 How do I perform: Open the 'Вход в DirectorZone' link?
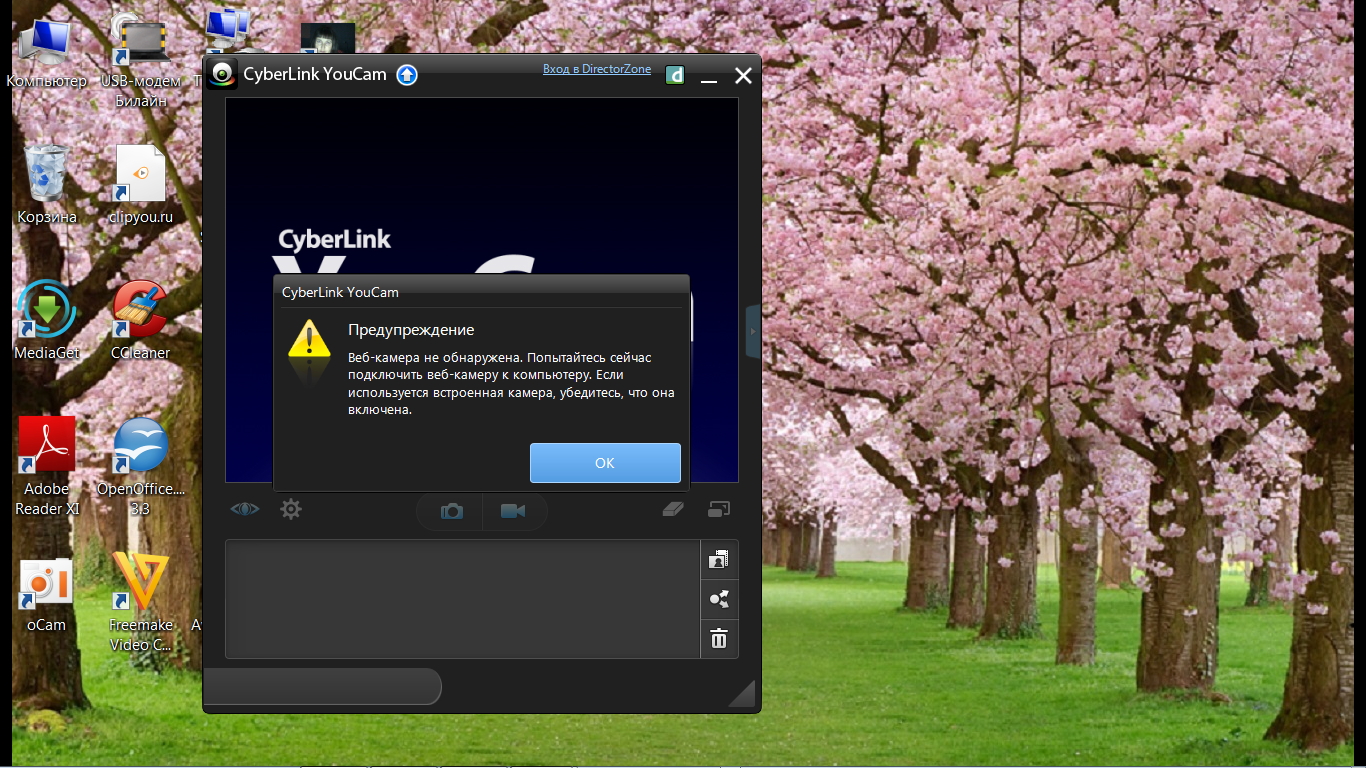(597, 70)
